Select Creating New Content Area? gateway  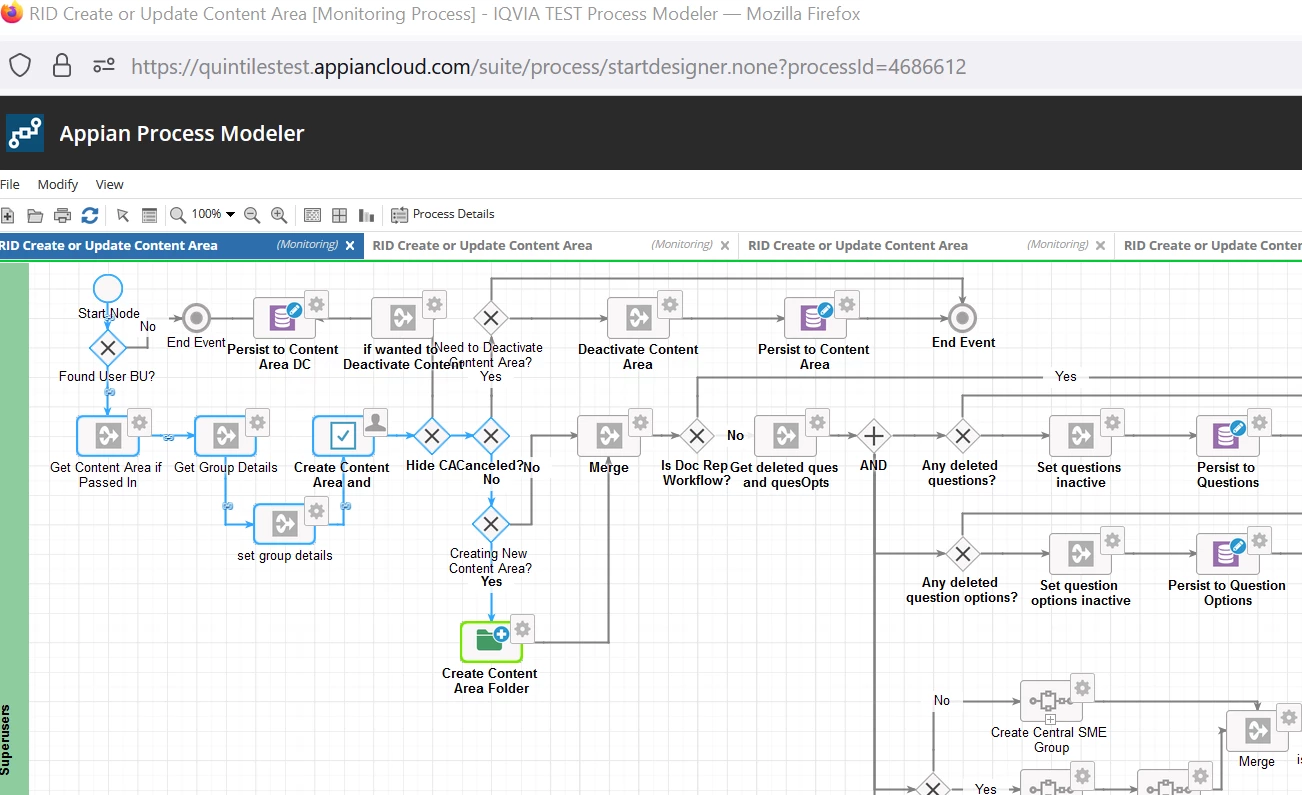pyautogui.click(x=490, y=524)
